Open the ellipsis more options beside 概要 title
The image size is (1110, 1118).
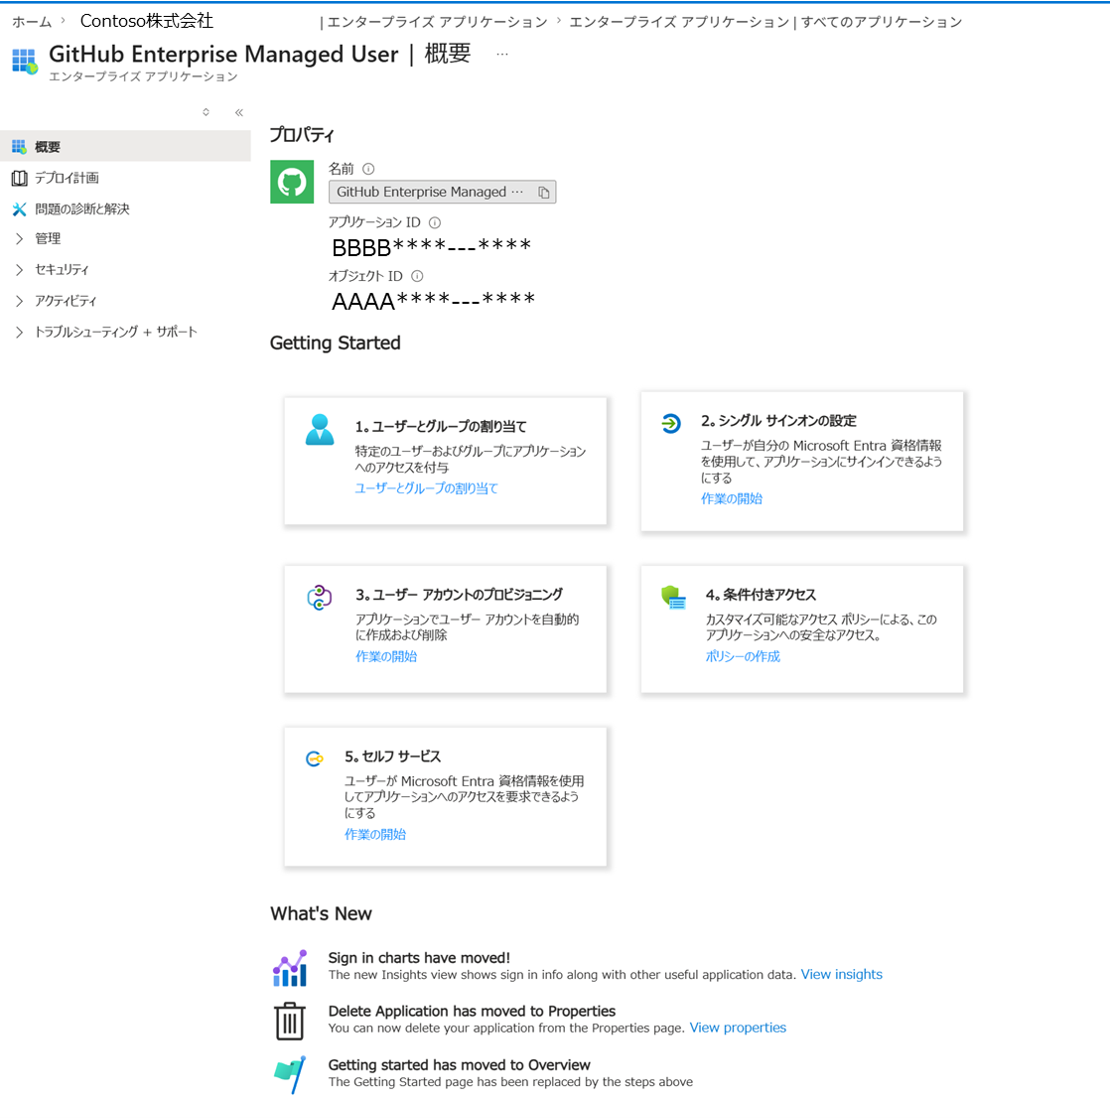[x=502, y=54]
